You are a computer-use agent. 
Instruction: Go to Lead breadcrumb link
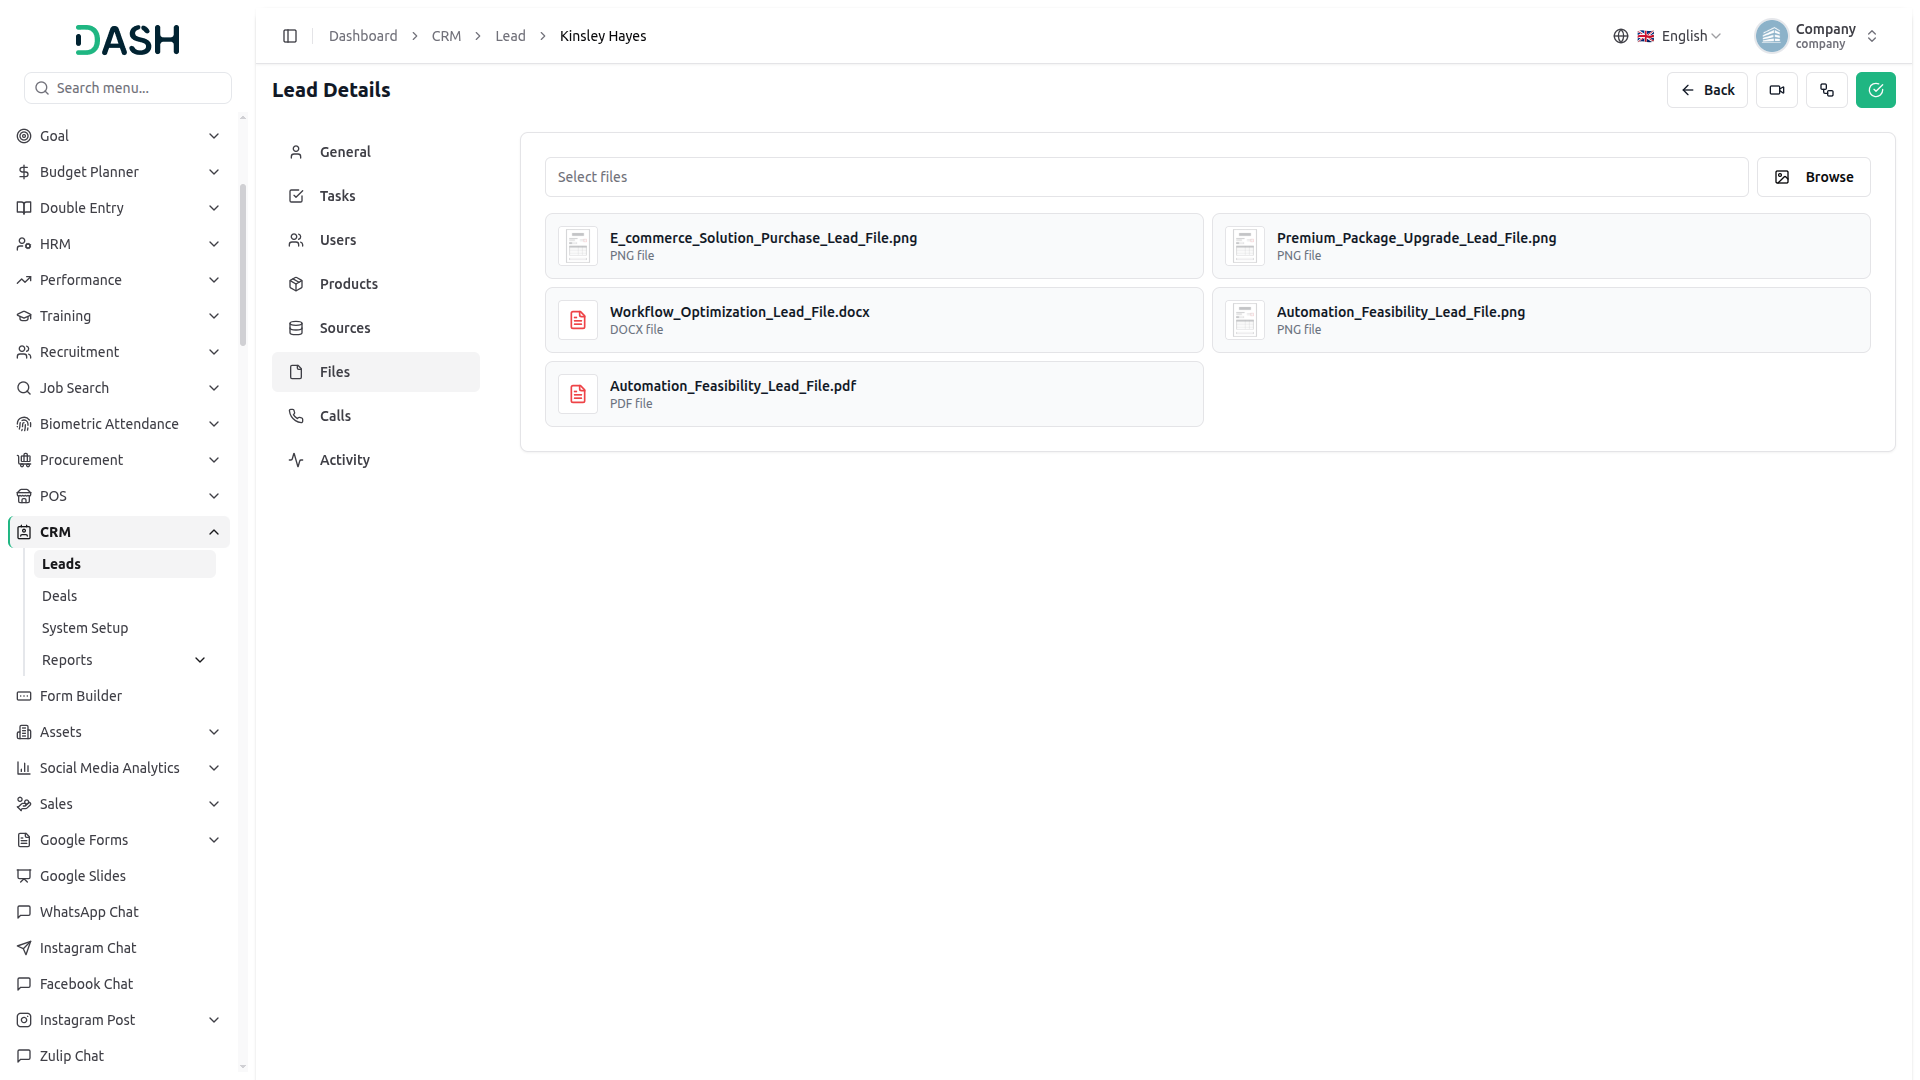click(x=510, y=36)
